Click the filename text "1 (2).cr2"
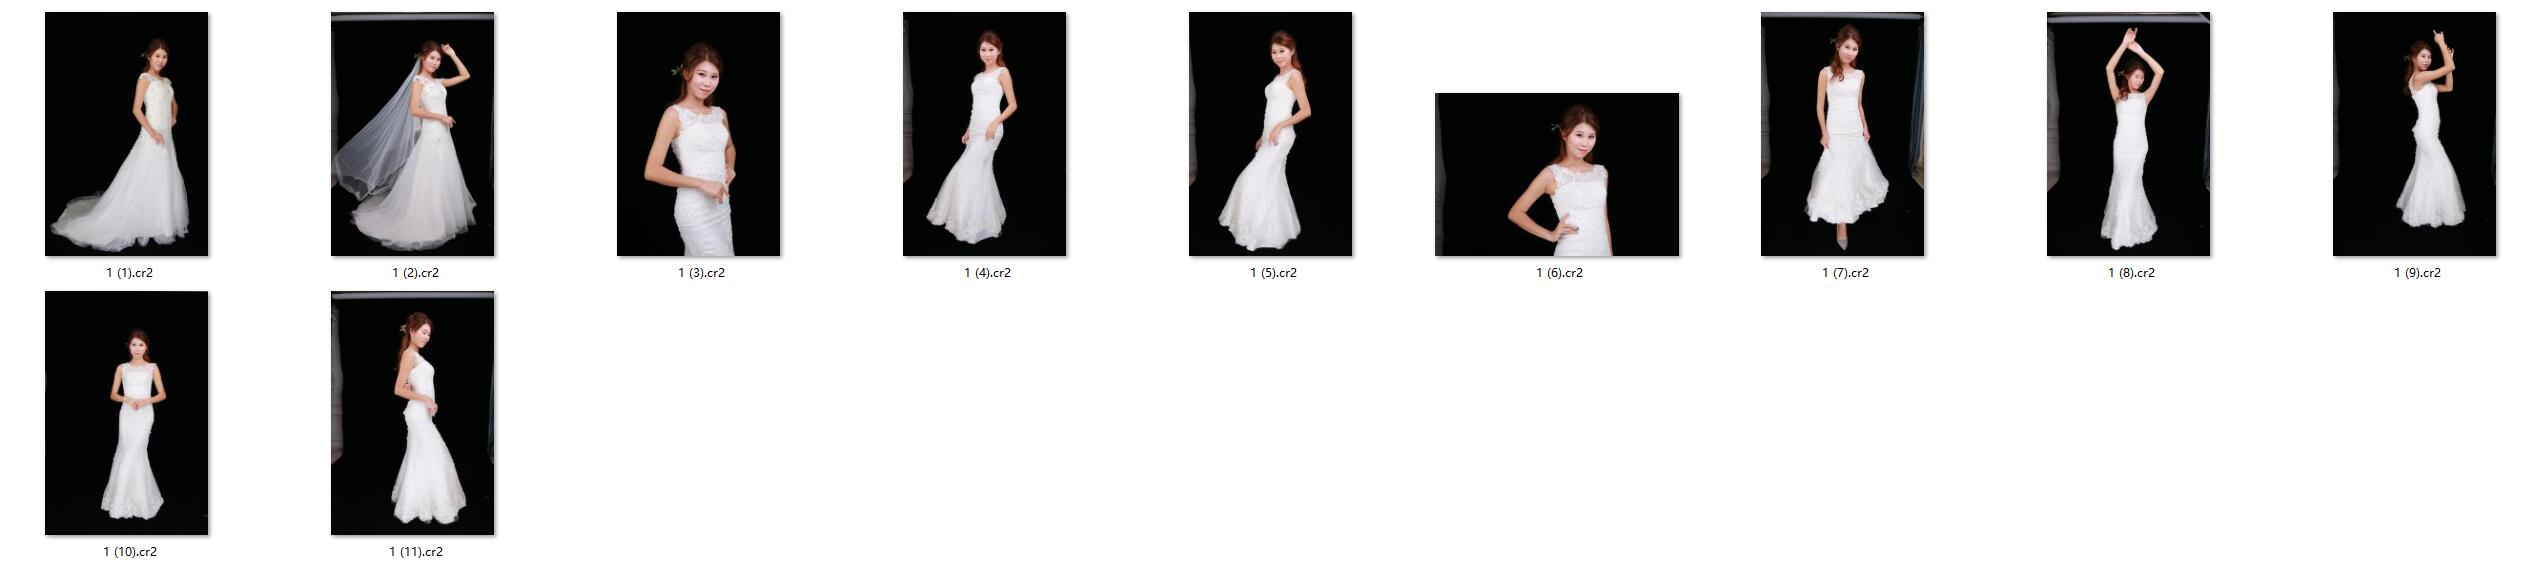 click(416, 273)
